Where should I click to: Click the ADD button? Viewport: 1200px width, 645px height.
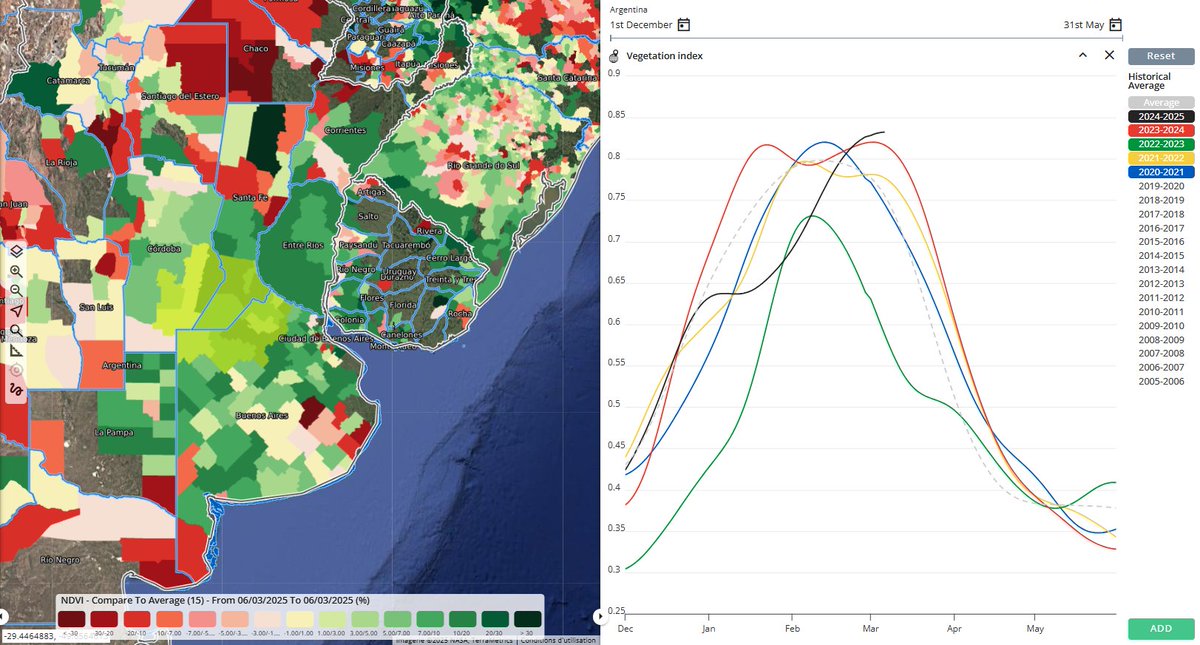[x=1161, y=629]
